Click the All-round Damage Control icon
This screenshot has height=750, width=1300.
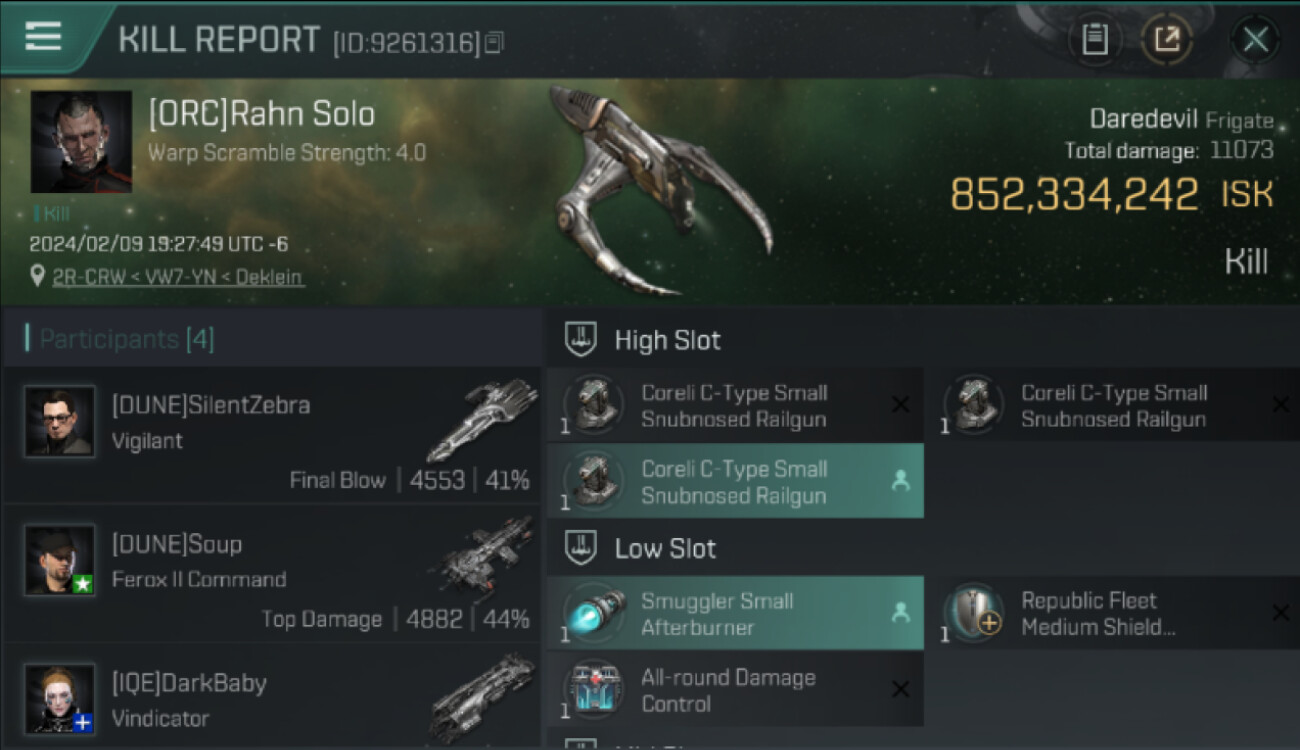[594, 689]
